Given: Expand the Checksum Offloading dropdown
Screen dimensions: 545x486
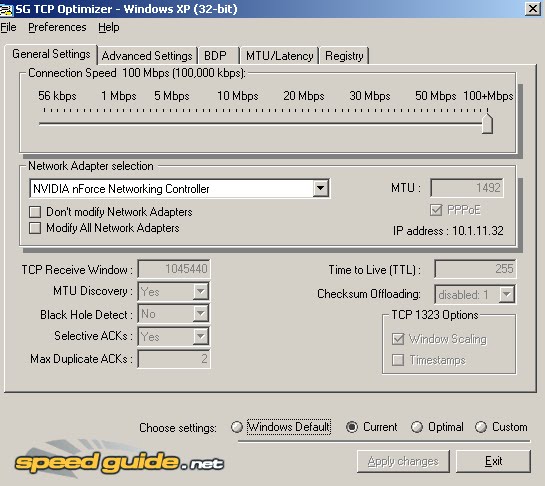Looking at the screenshot, I should coord(506,294).
